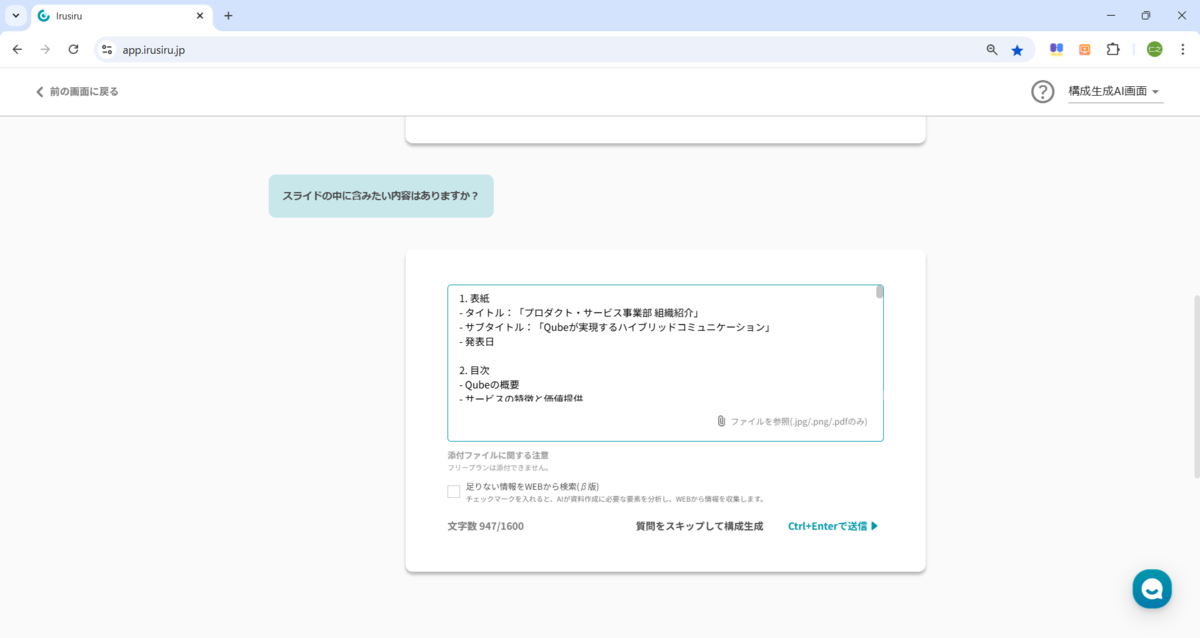
Task: Open the orange extension icon
Action: [1084, 49]
